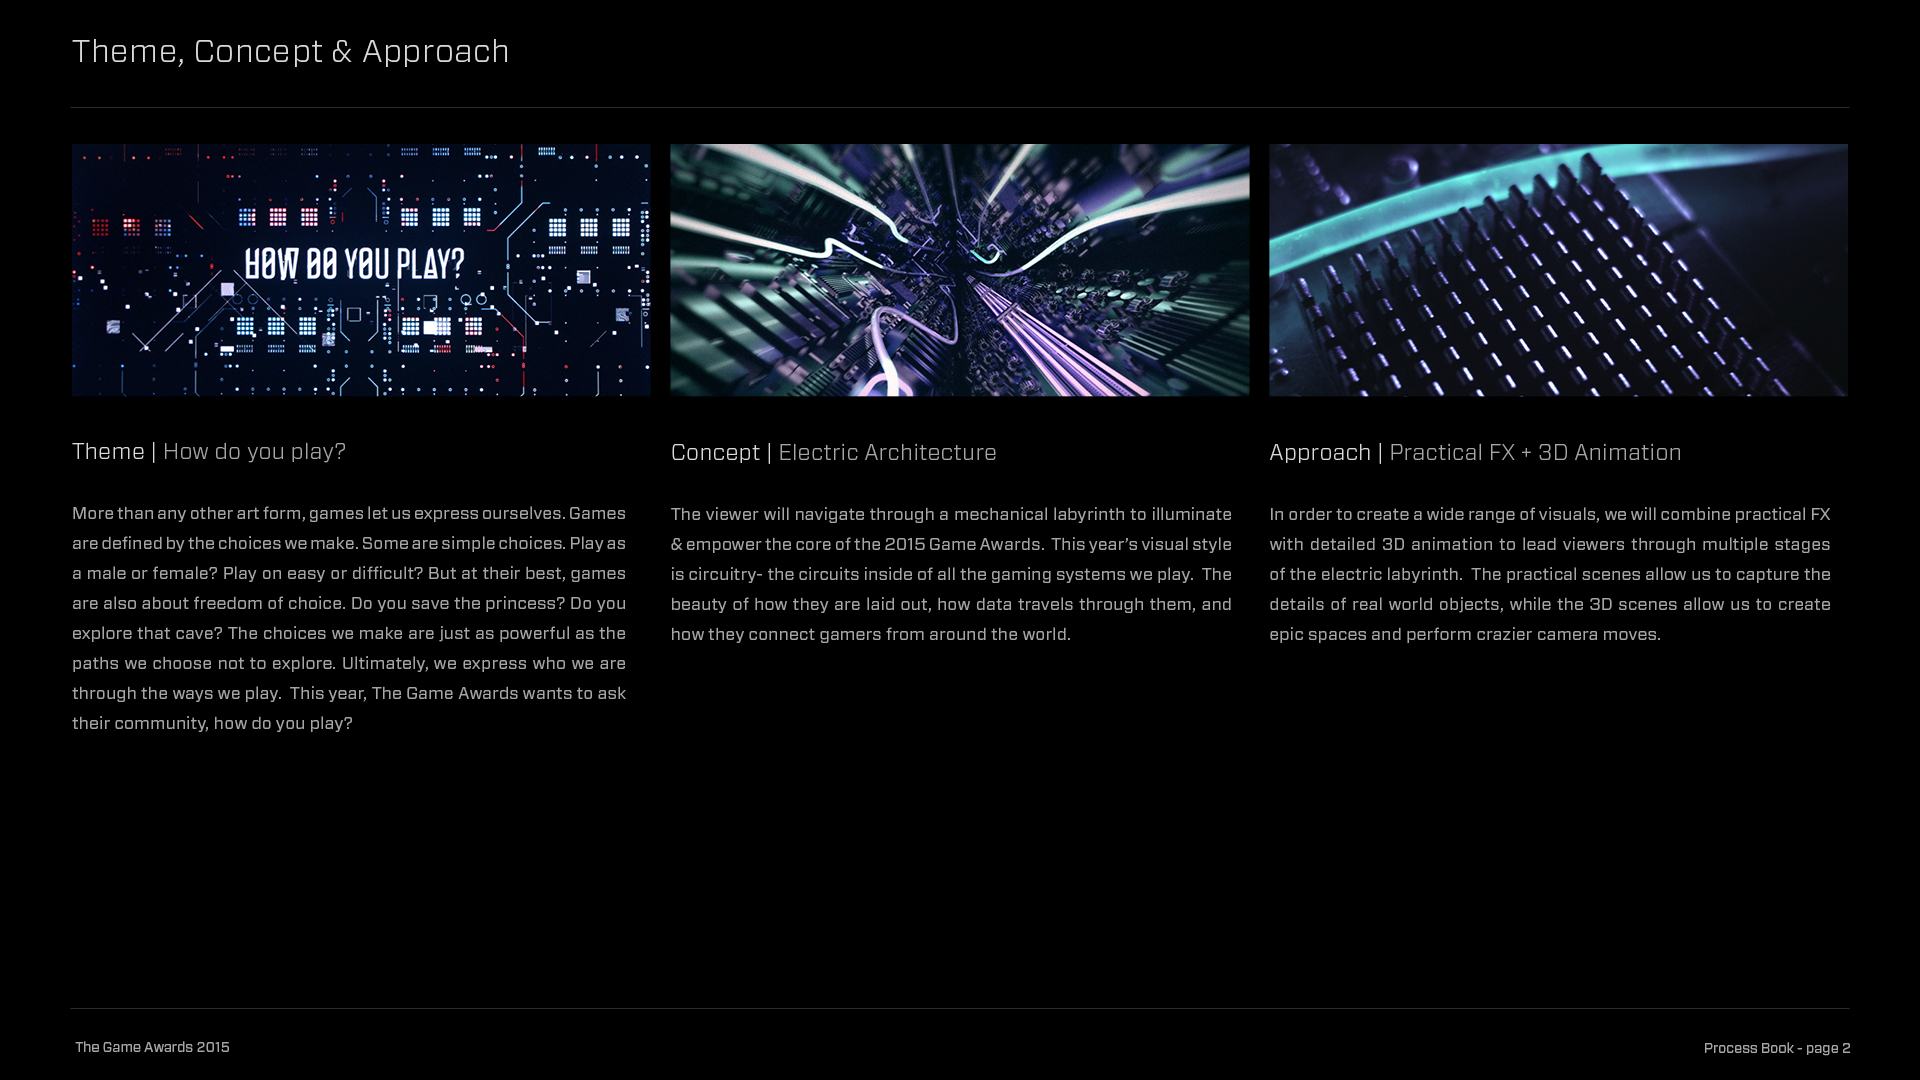Open the heatsink close-up Approach image
Image resolution: width=1920 pixels, height=1080 pixels.
[x=1559, y=270]
